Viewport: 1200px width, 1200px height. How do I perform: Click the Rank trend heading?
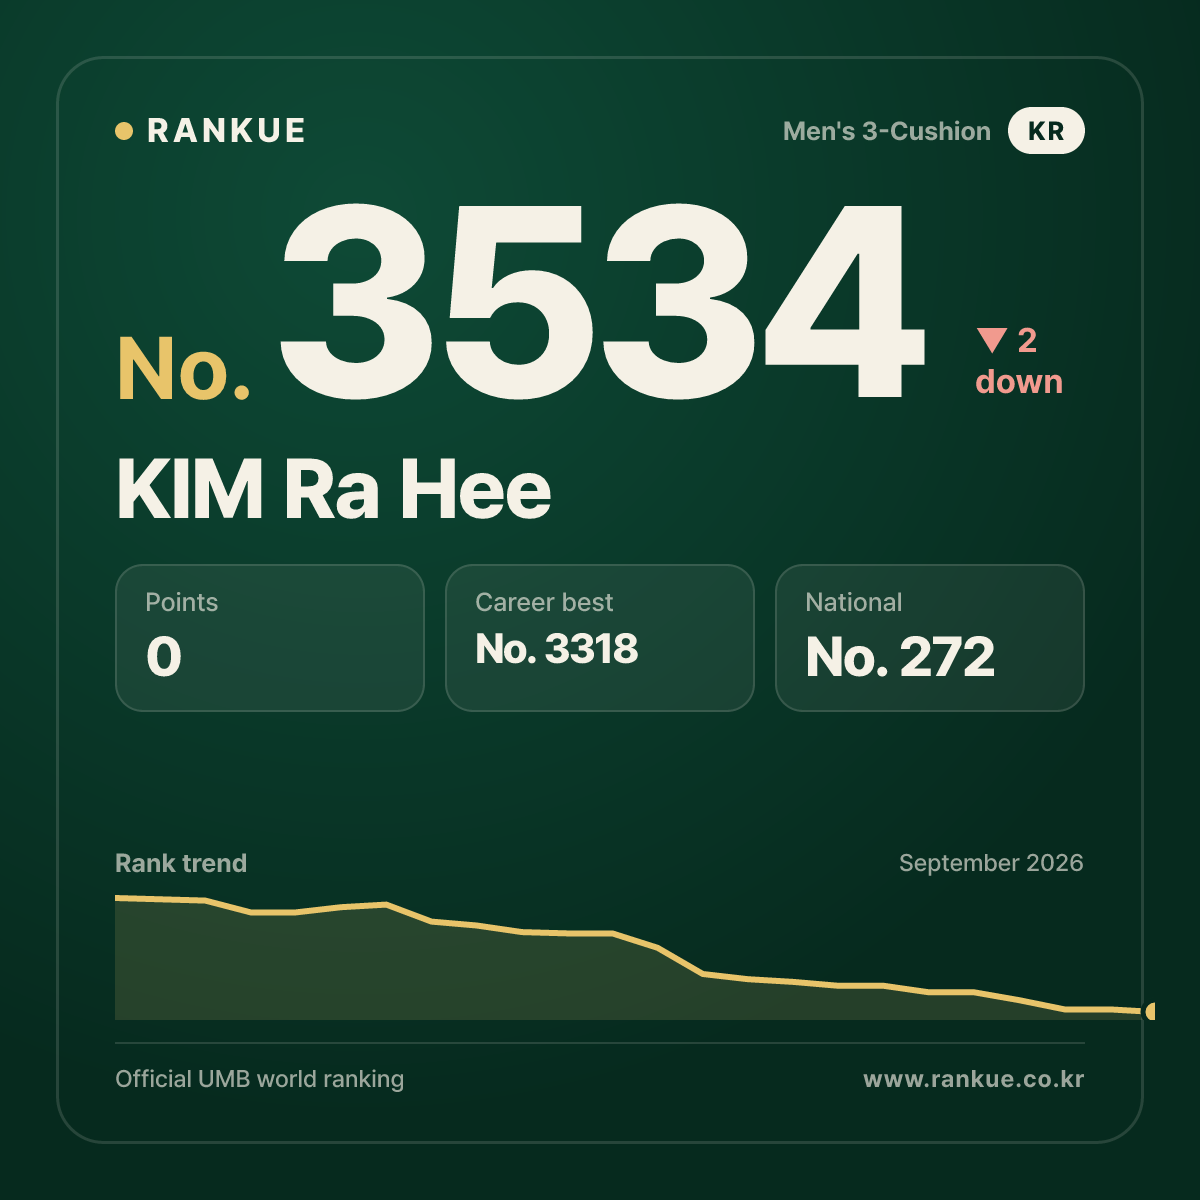(x=181, y=863)
